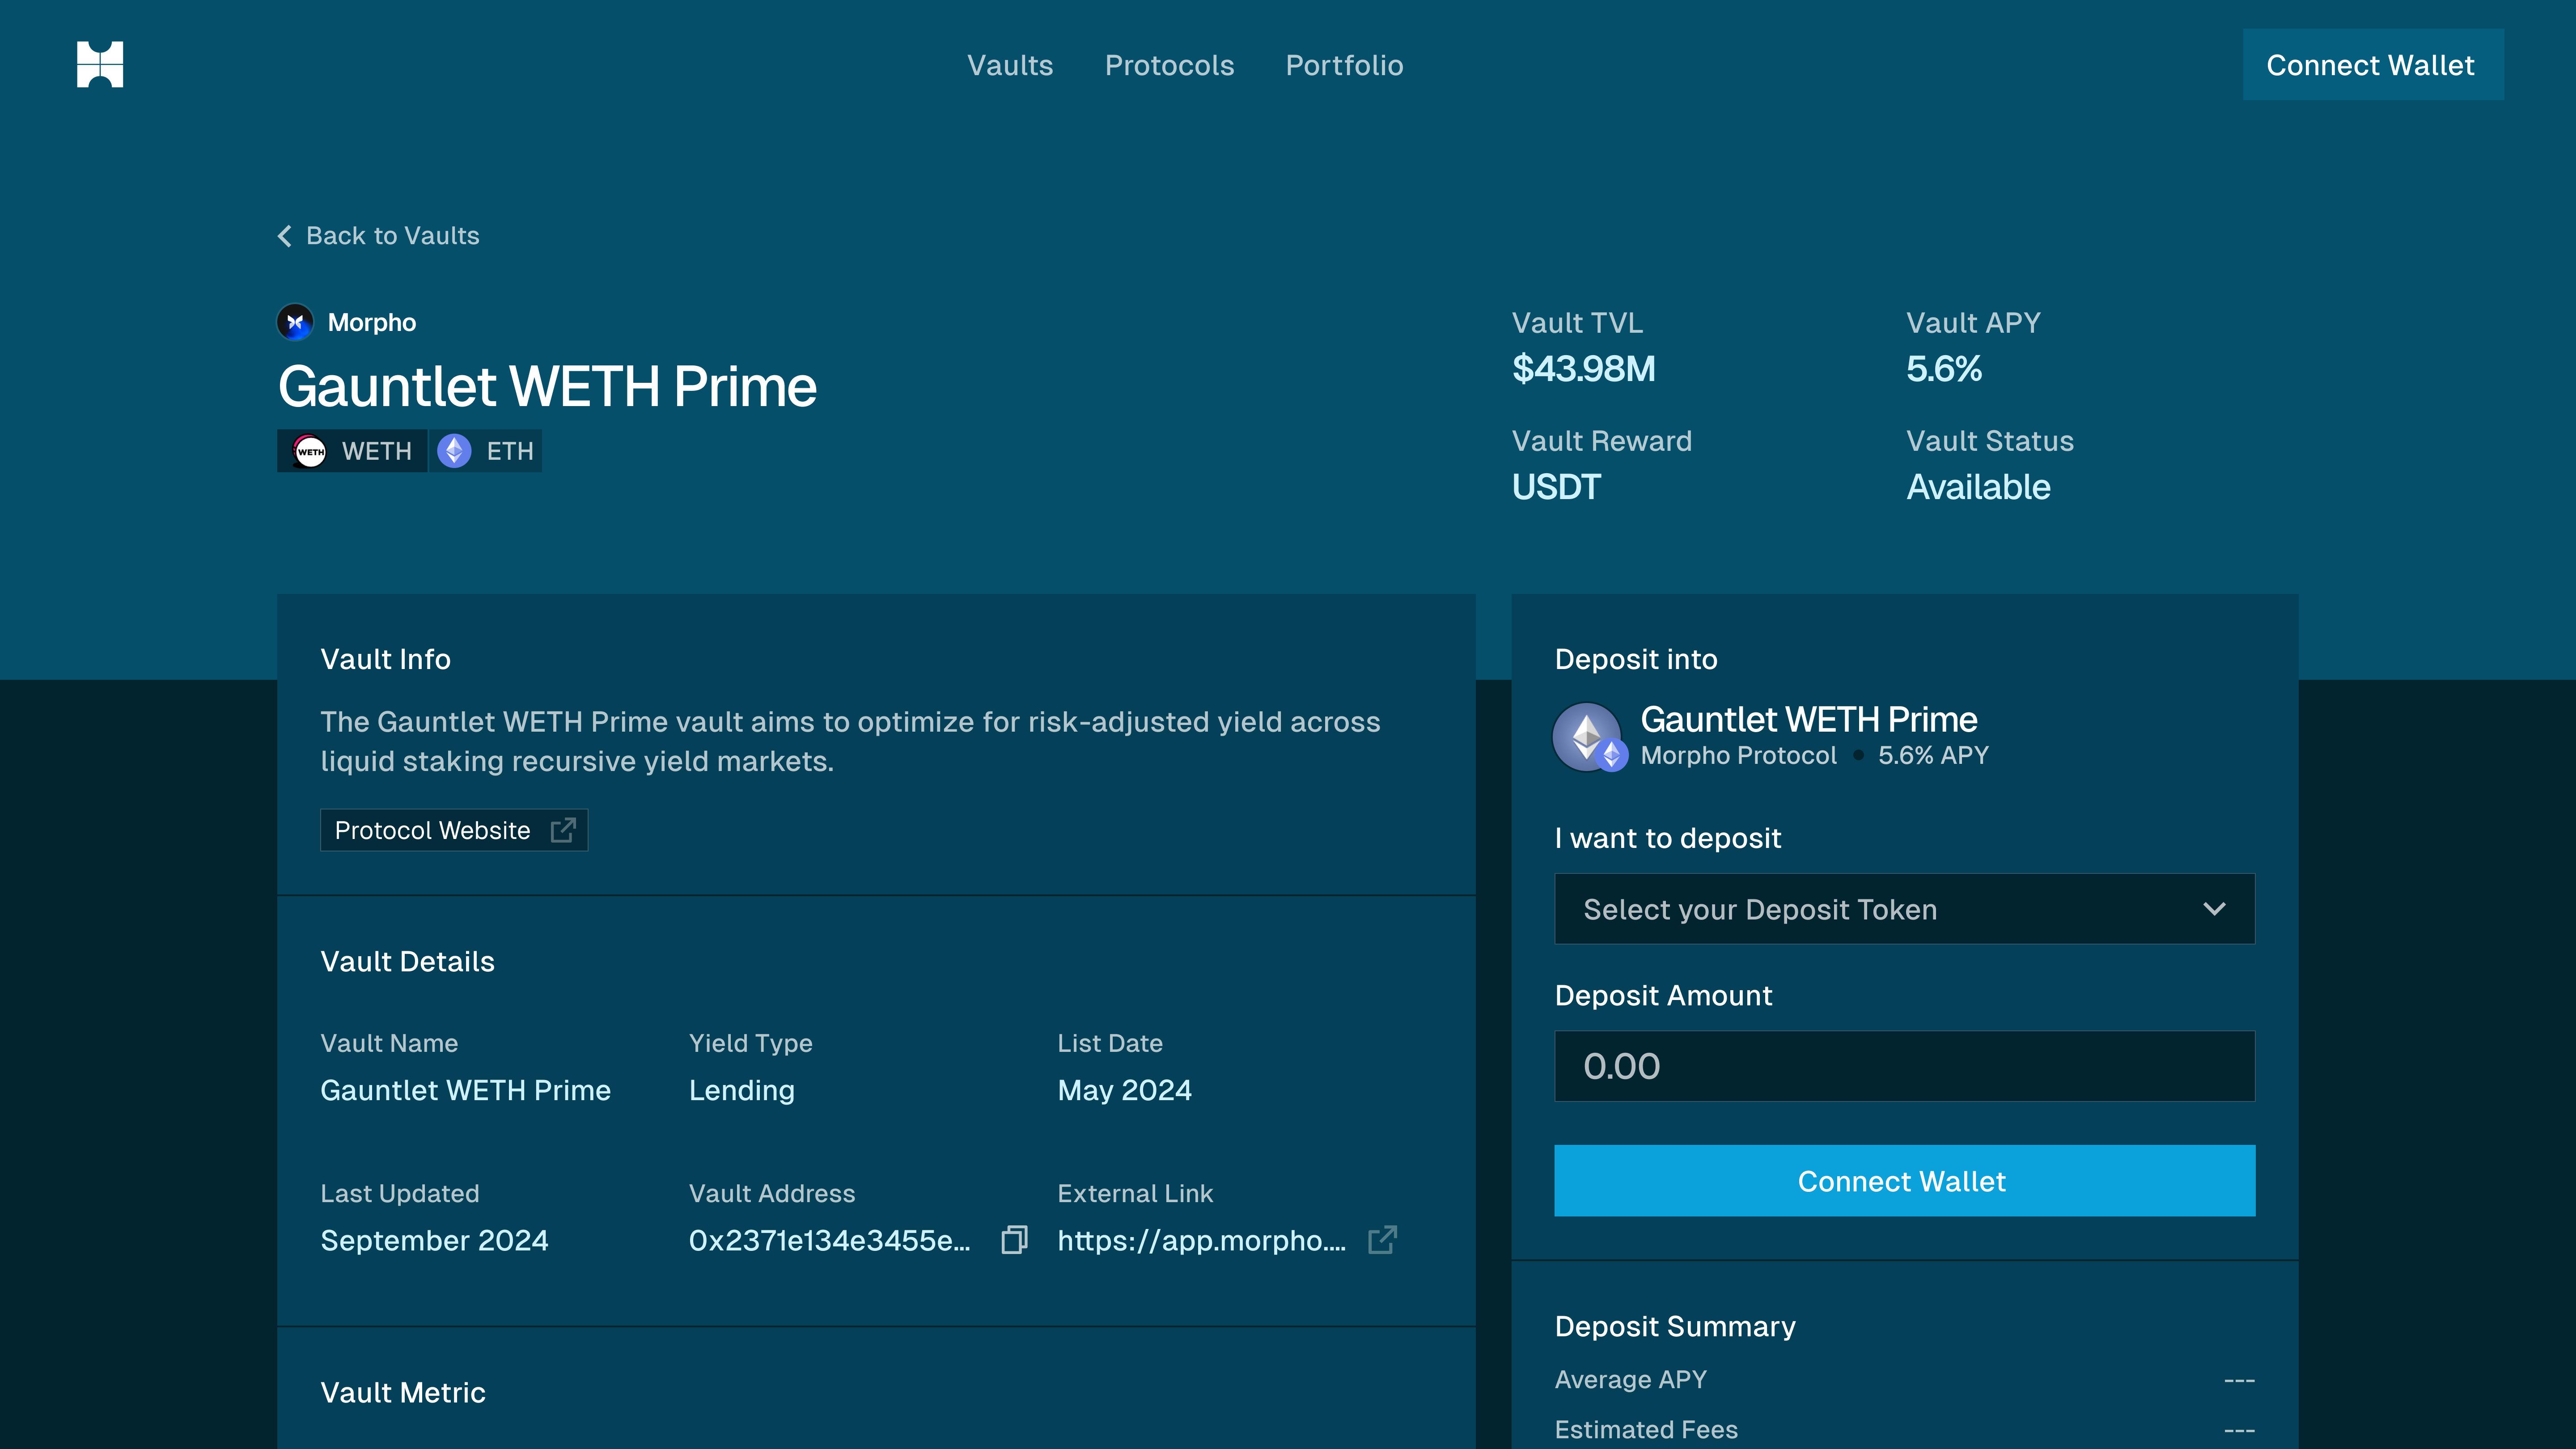This screenshot has height=1449, width=2576.
Task: Click the WETH token icon badge
Action: pyautogui.click(x=310, y=451)
